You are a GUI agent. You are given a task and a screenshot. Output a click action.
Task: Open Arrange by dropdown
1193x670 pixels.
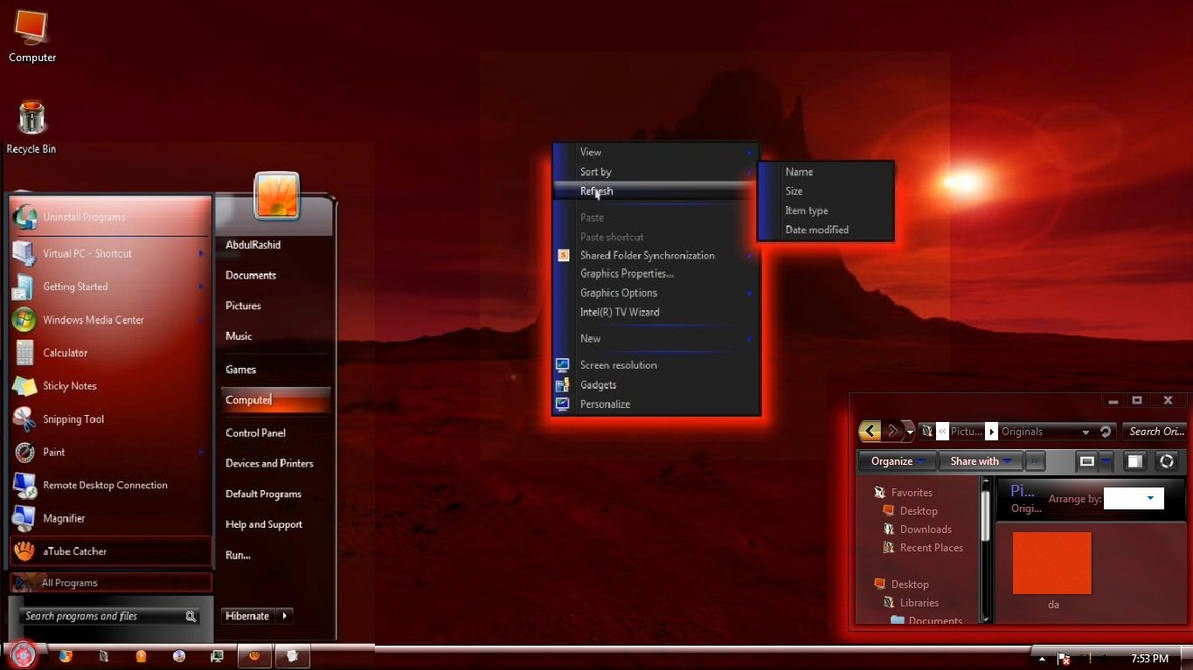[x=1134, y=498]
